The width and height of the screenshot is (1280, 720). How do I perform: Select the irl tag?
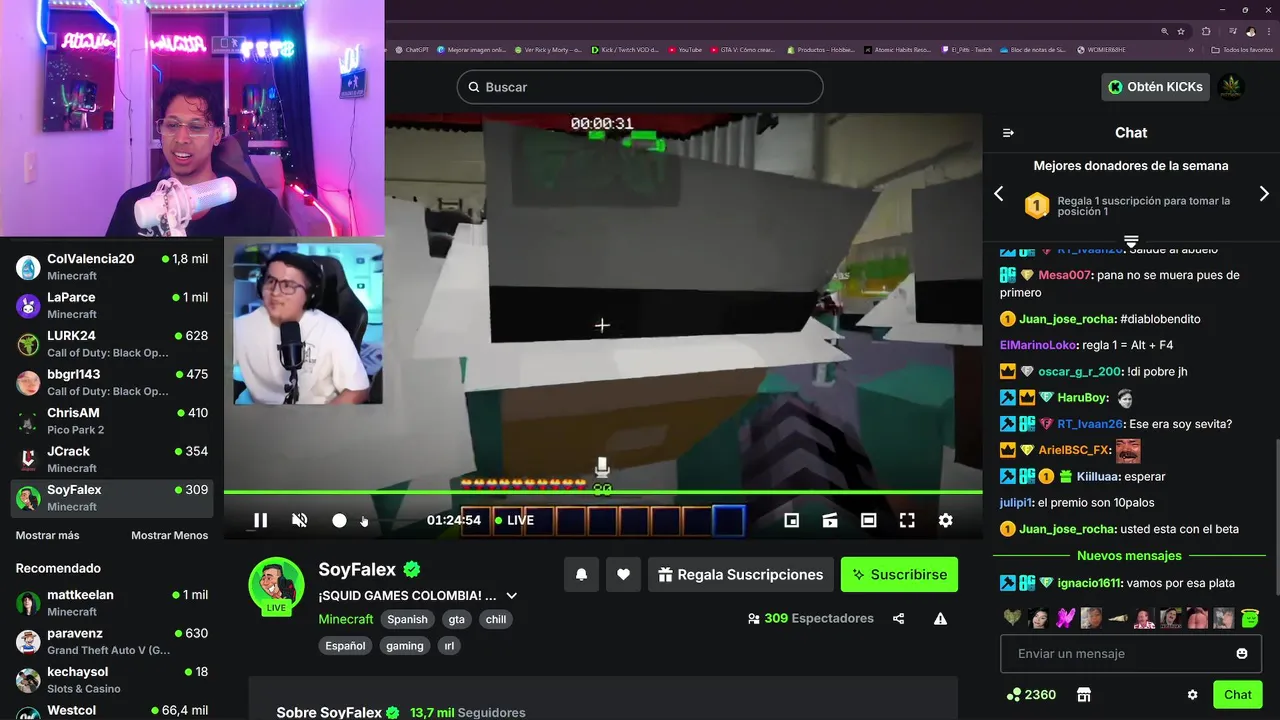pos(449,646)
